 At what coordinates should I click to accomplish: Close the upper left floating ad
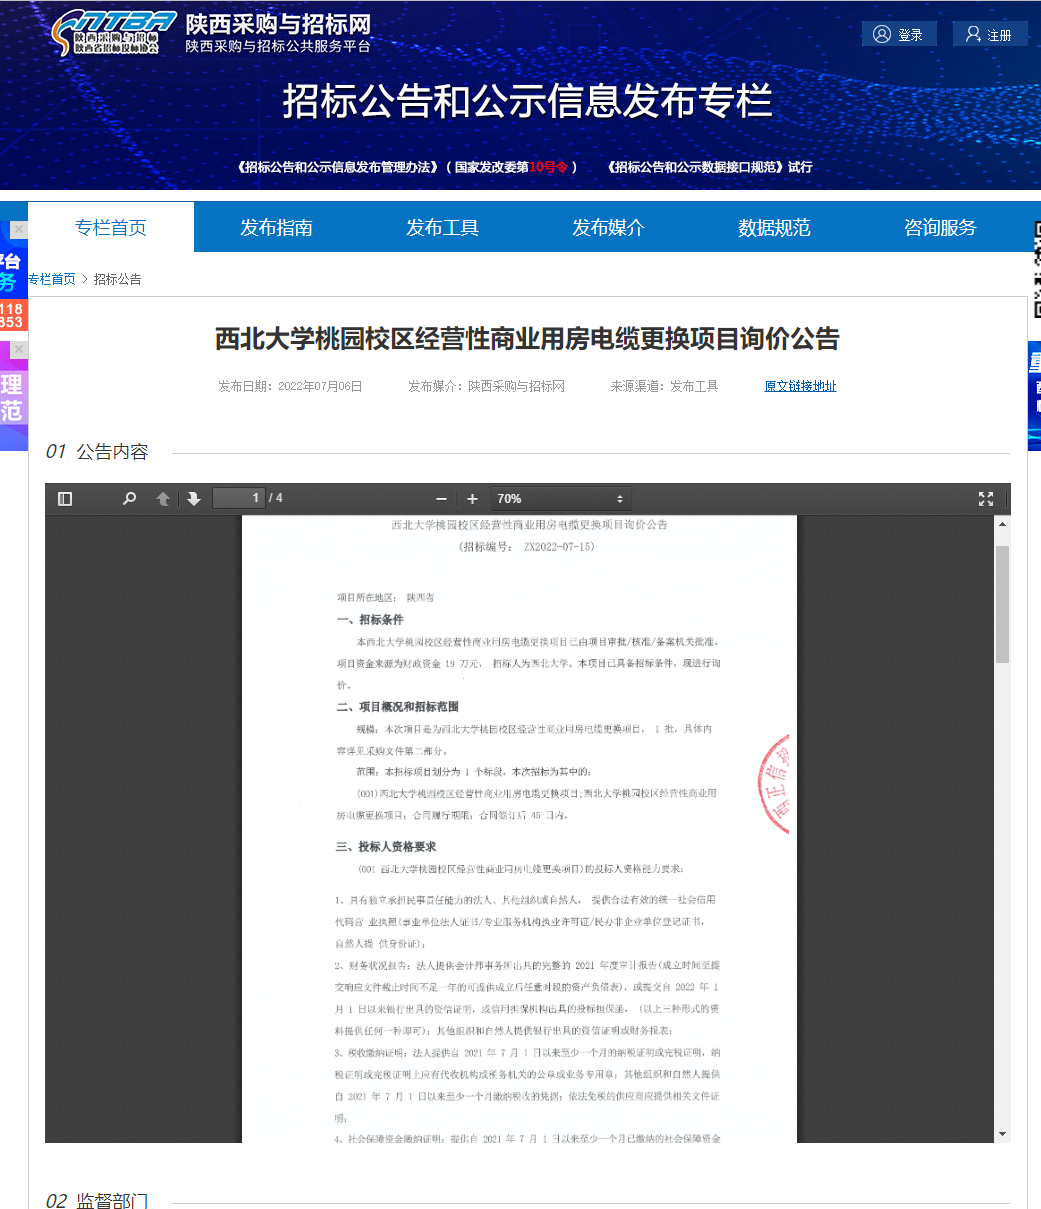pyautogui.click(x=18, y=229)
